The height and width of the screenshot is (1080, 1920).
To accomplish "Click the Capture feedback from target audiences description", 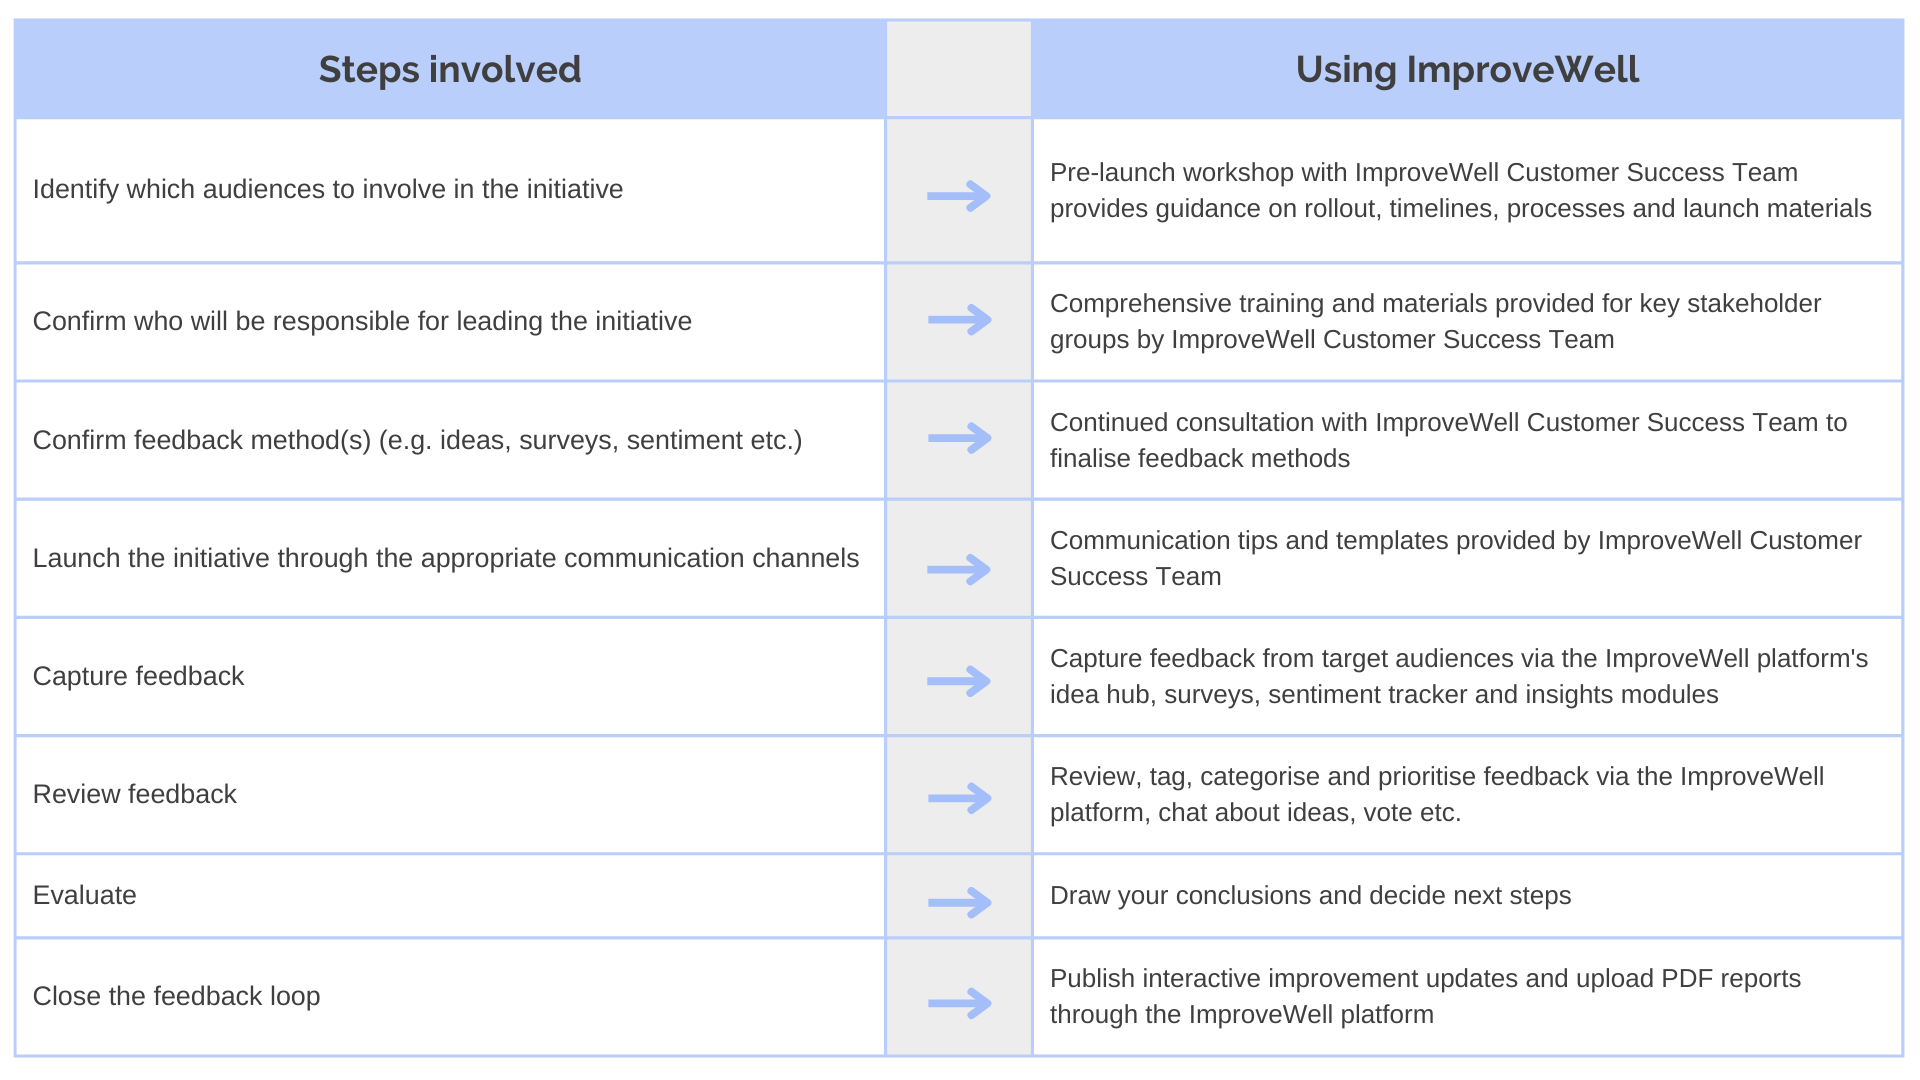I will pyautogui.click(x=1459, y=676).
